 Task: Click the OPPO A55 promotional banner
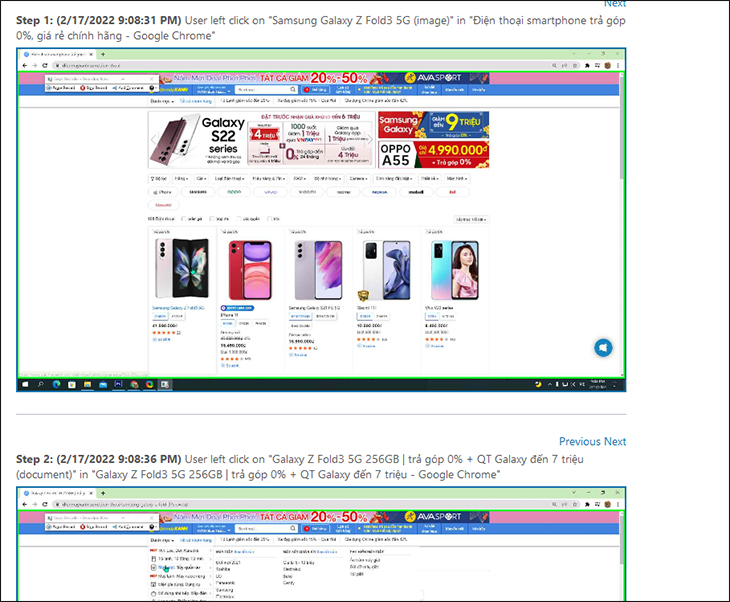pos(433,155)
